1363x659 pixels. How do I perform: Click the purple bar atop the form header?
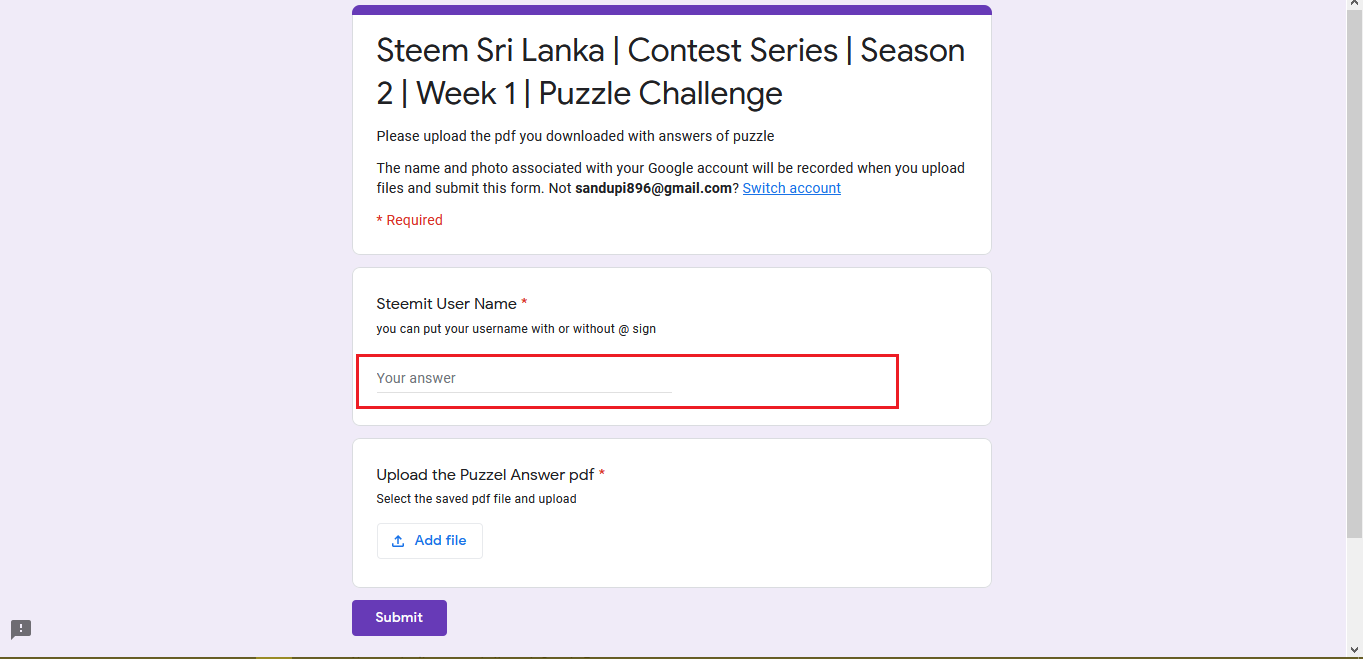(x=671, y=10)
